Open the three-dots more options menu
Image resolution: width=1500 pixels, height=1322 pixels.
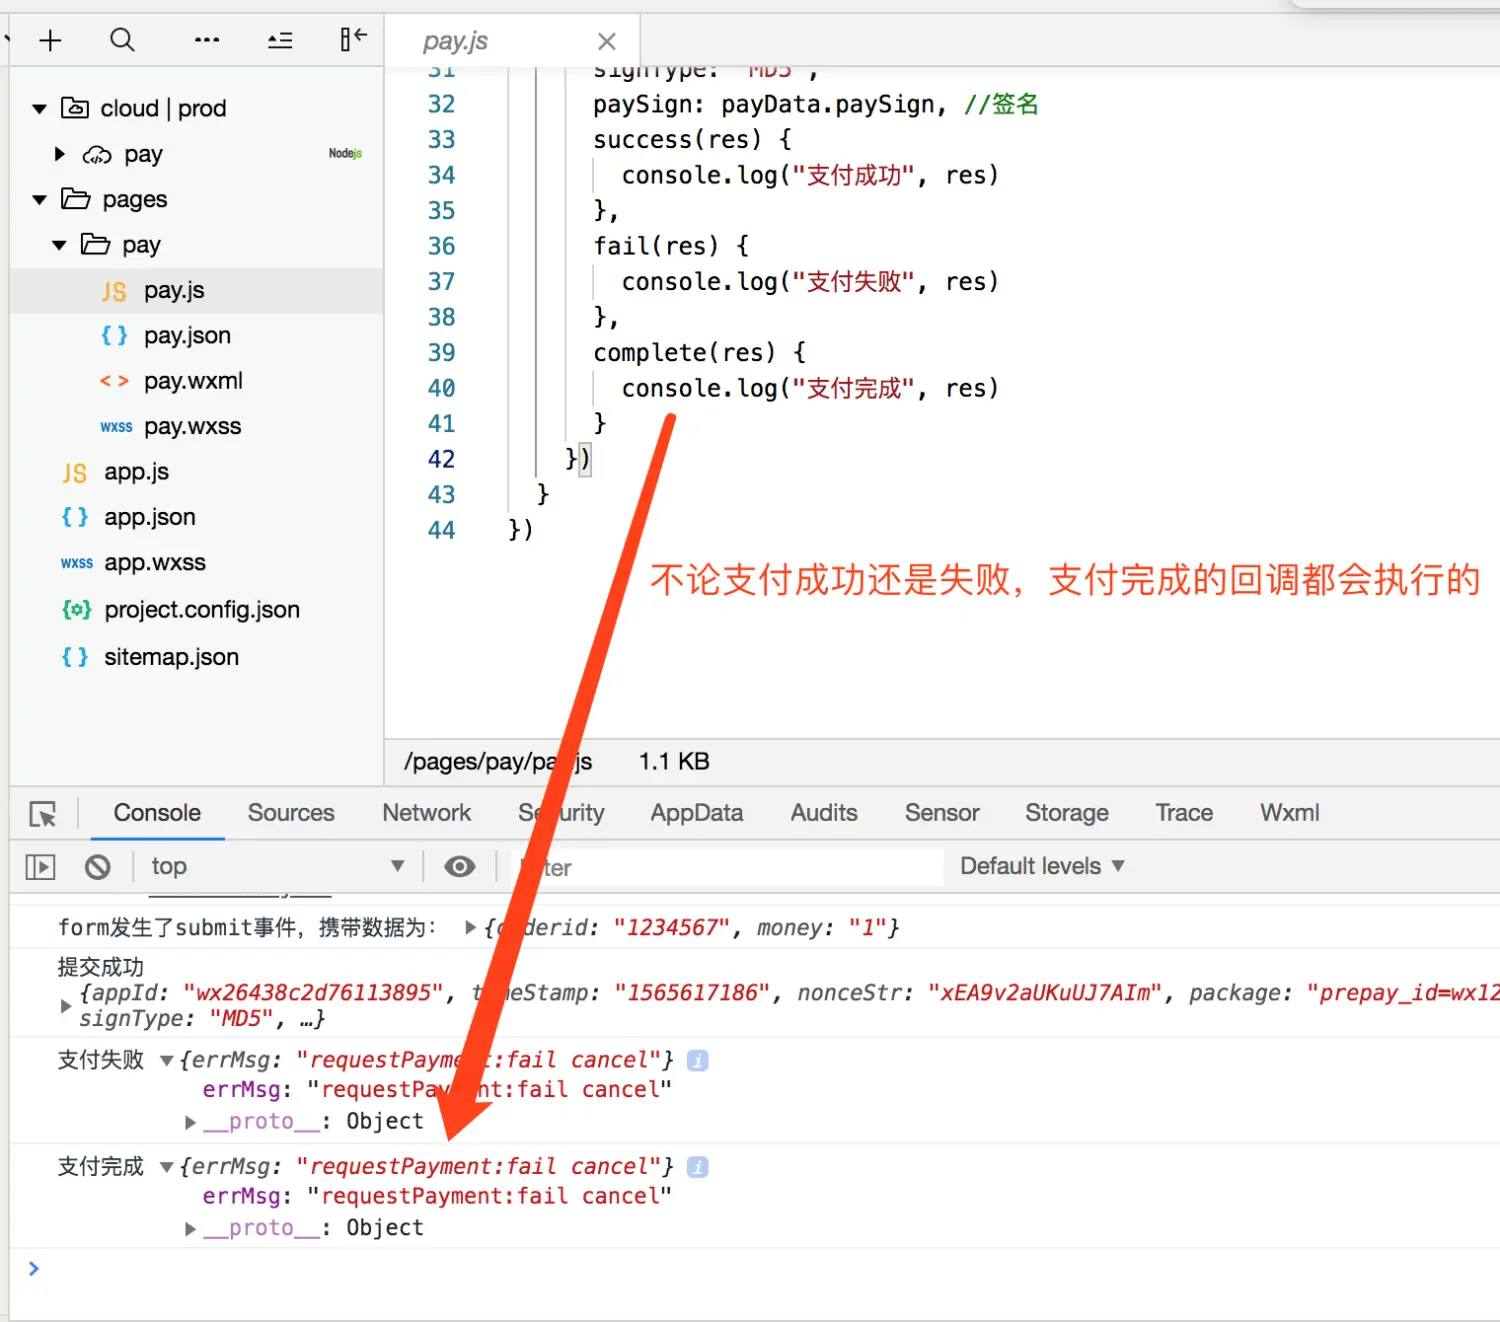click(207, 40)
